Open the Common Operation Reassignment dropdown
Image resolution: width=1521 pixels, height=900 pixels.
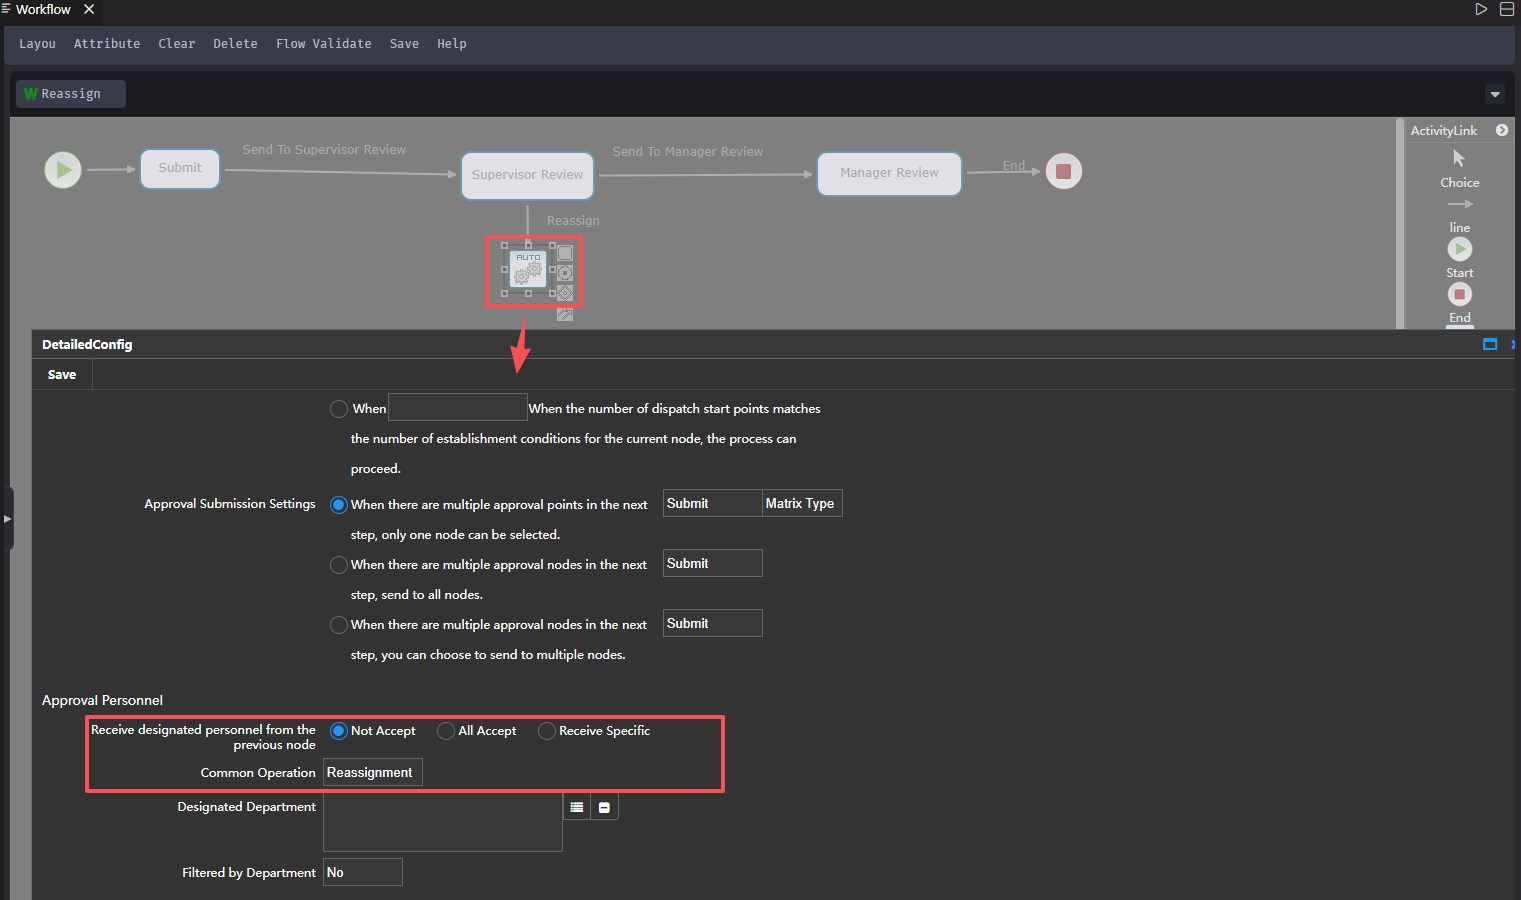click(x=372, y=772)
